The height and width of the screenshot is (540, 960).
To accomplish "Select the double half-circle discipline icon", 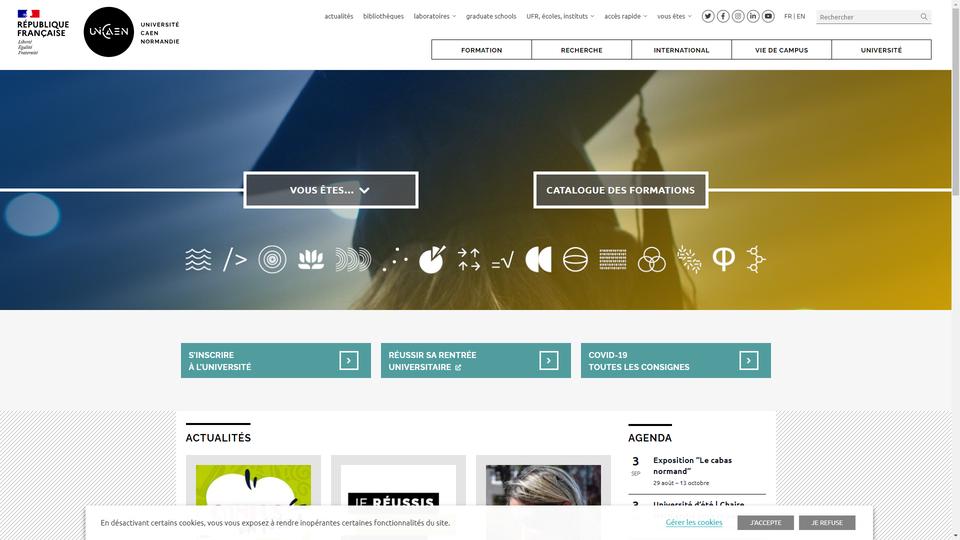I will pos(539,260).
